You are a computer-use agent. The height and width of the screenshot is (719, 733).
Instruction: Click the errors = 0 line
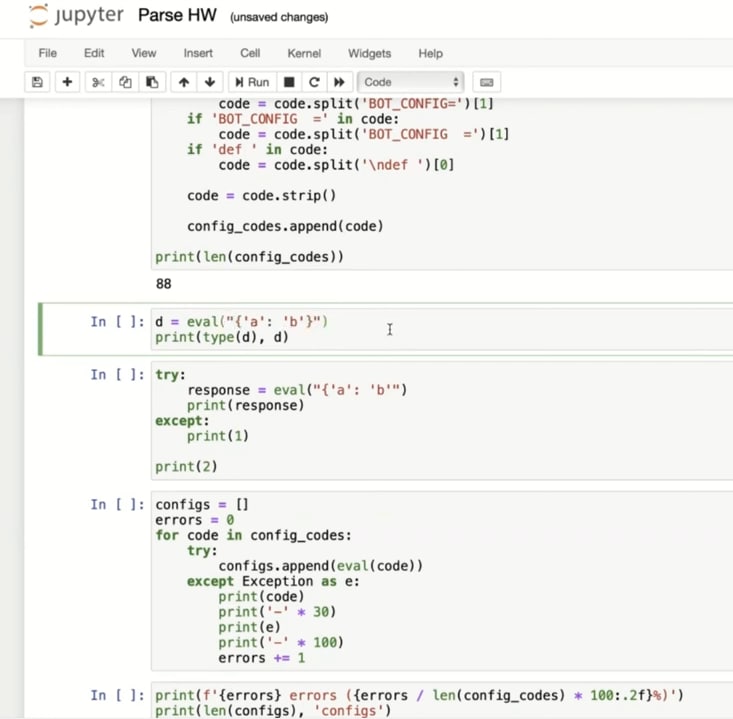tap(194, 520)
